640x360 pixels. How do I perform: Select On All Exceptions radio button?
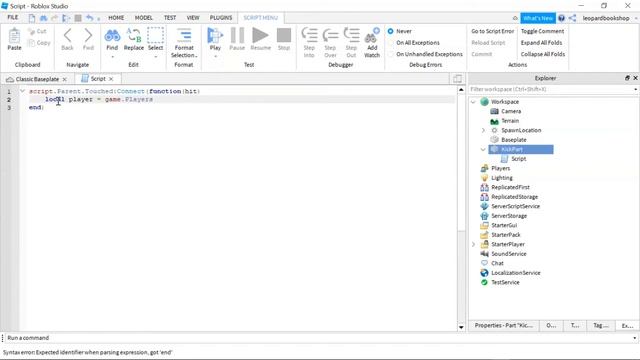pyautogui.click(x=391, y=43)
